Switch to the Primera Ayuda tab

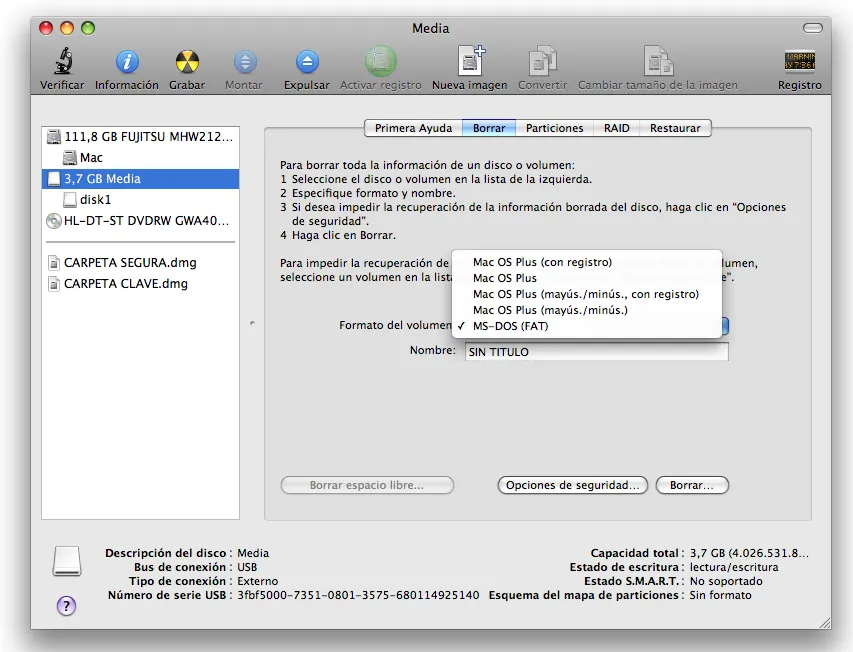413,128
